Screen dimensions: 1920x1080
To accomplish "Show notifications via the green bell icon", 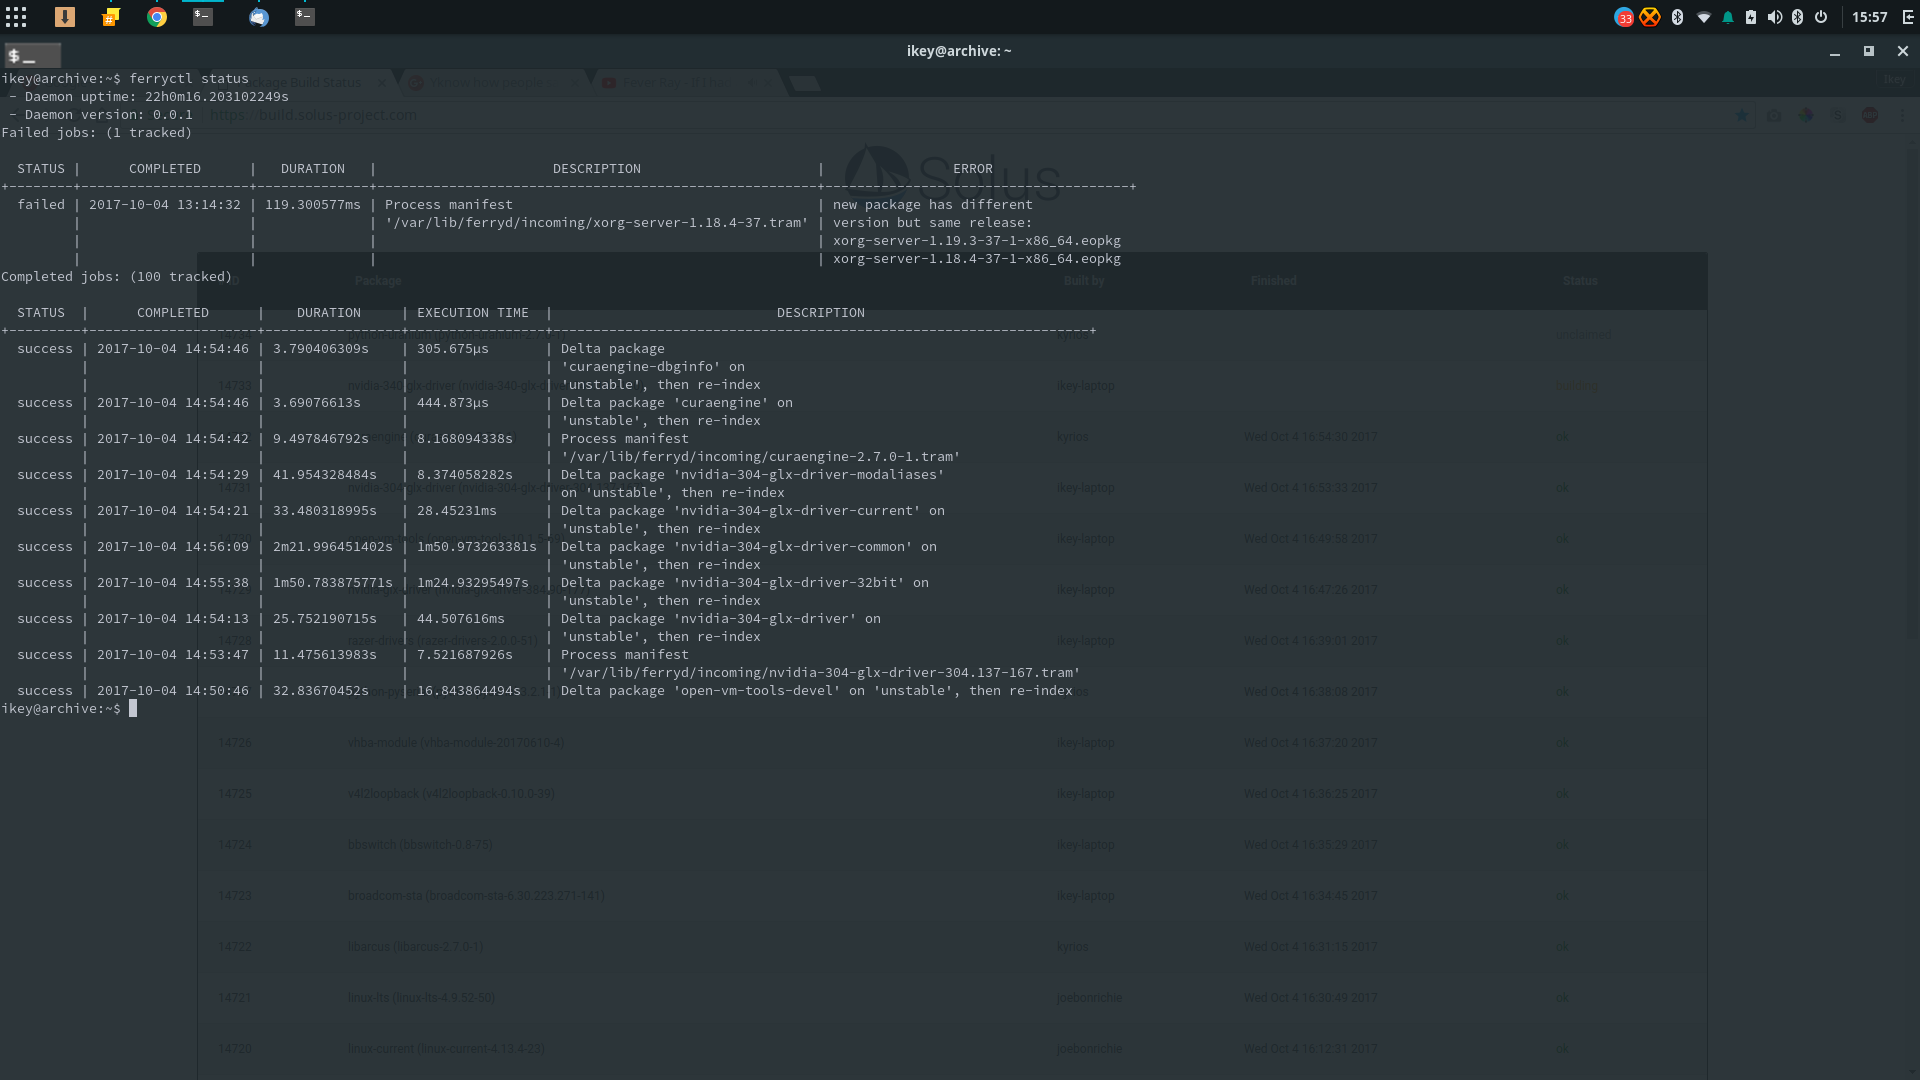I will [x=1728, y=17].
